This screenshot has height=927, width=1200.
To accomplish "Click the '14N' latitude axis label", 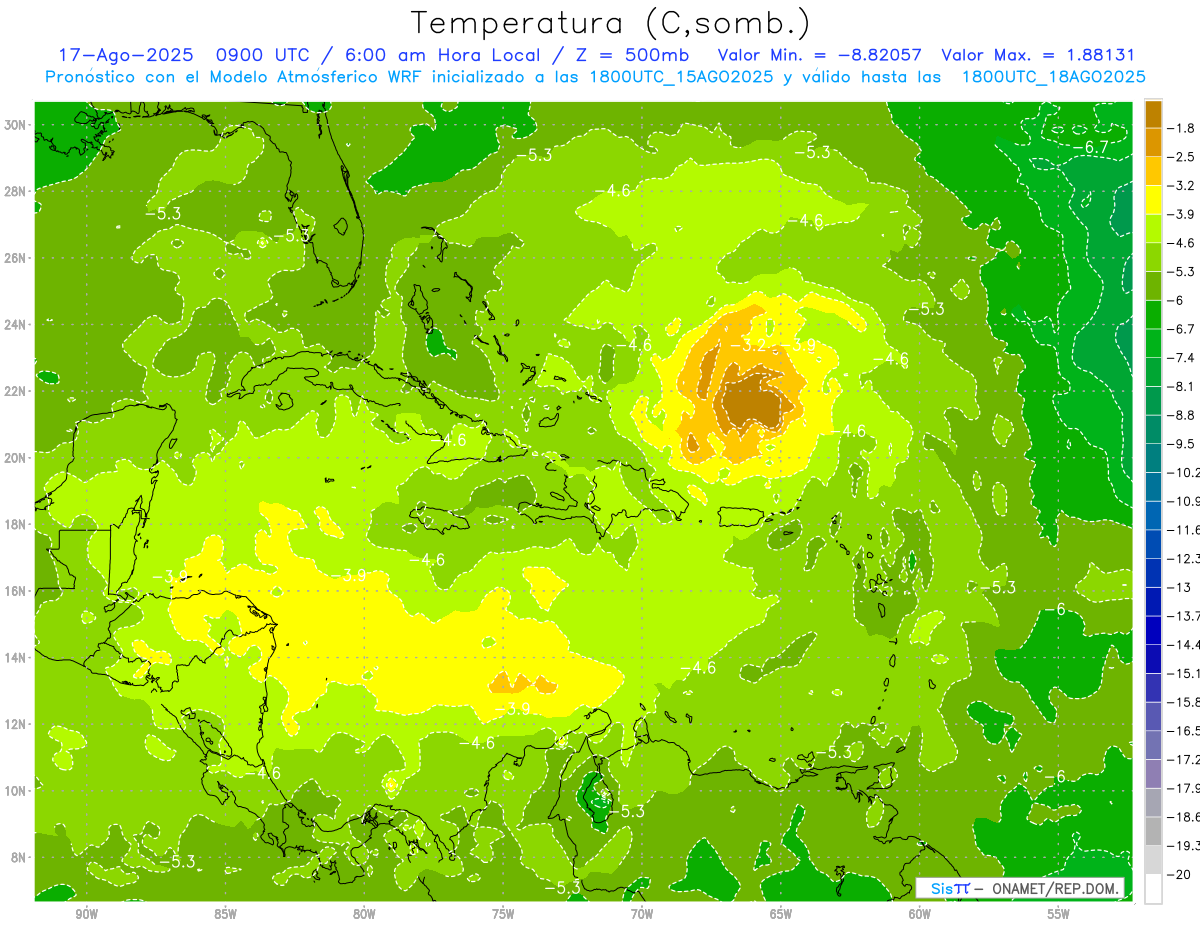I will pos(16,657).
